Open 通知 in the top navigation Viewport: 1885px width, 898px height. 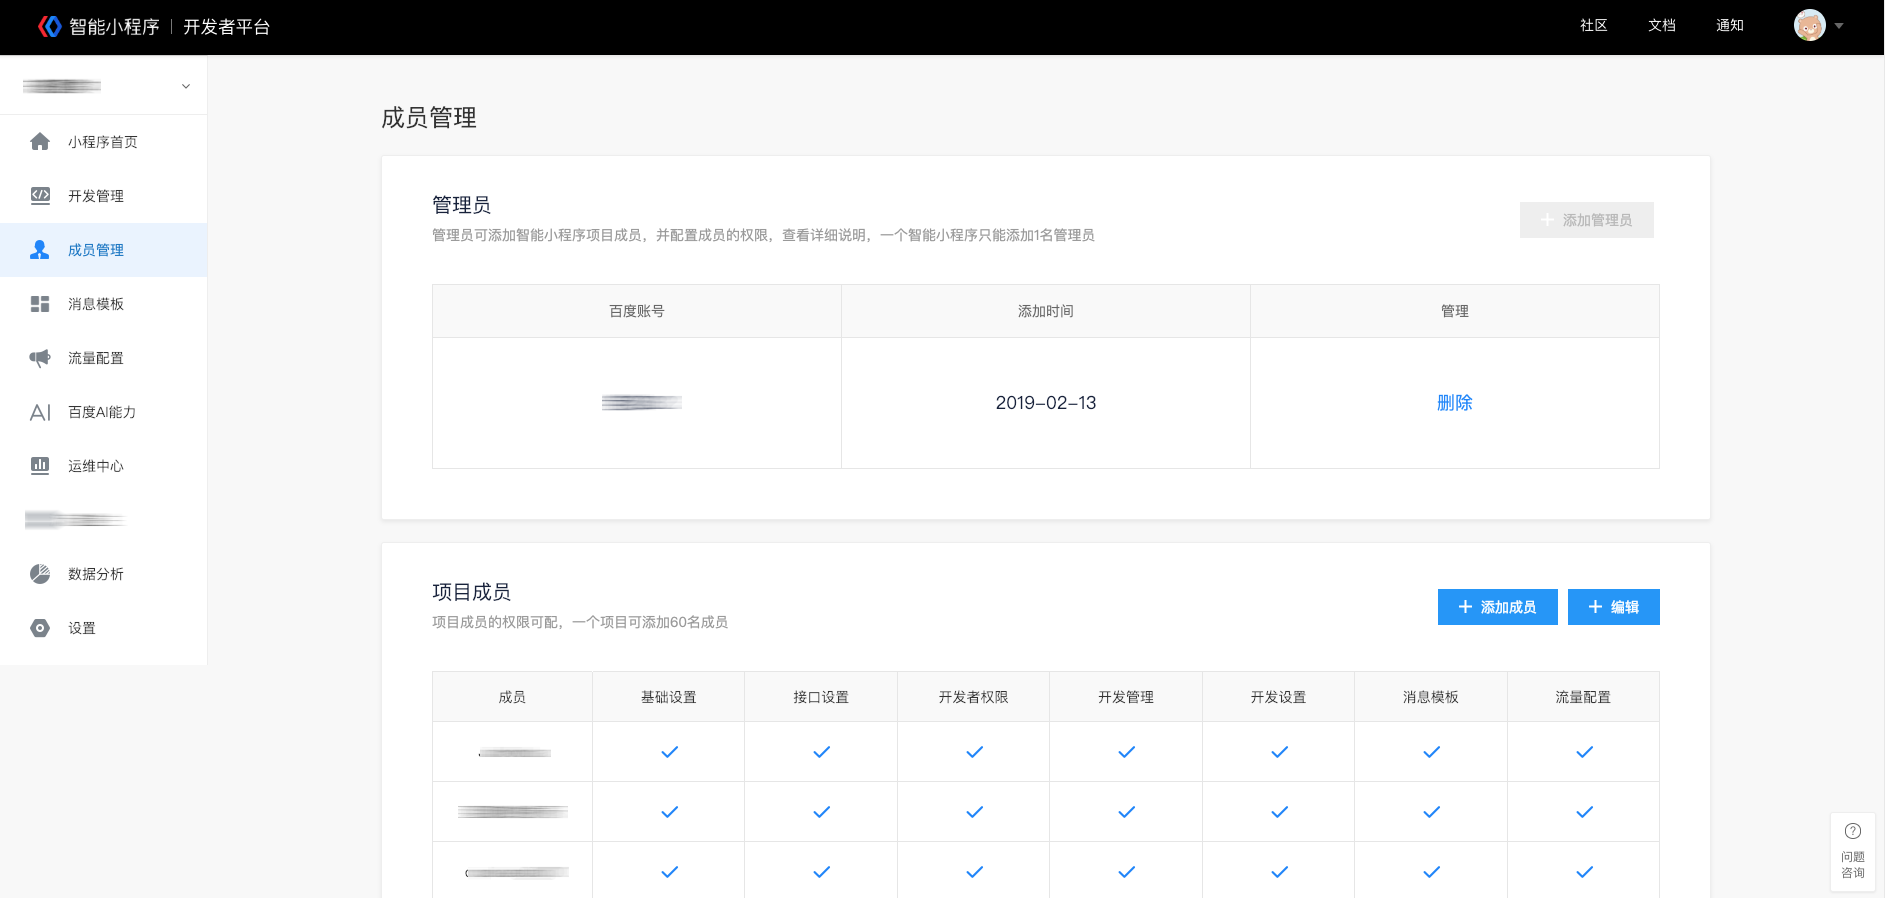pyautogui.click(x=1729, y=26)
